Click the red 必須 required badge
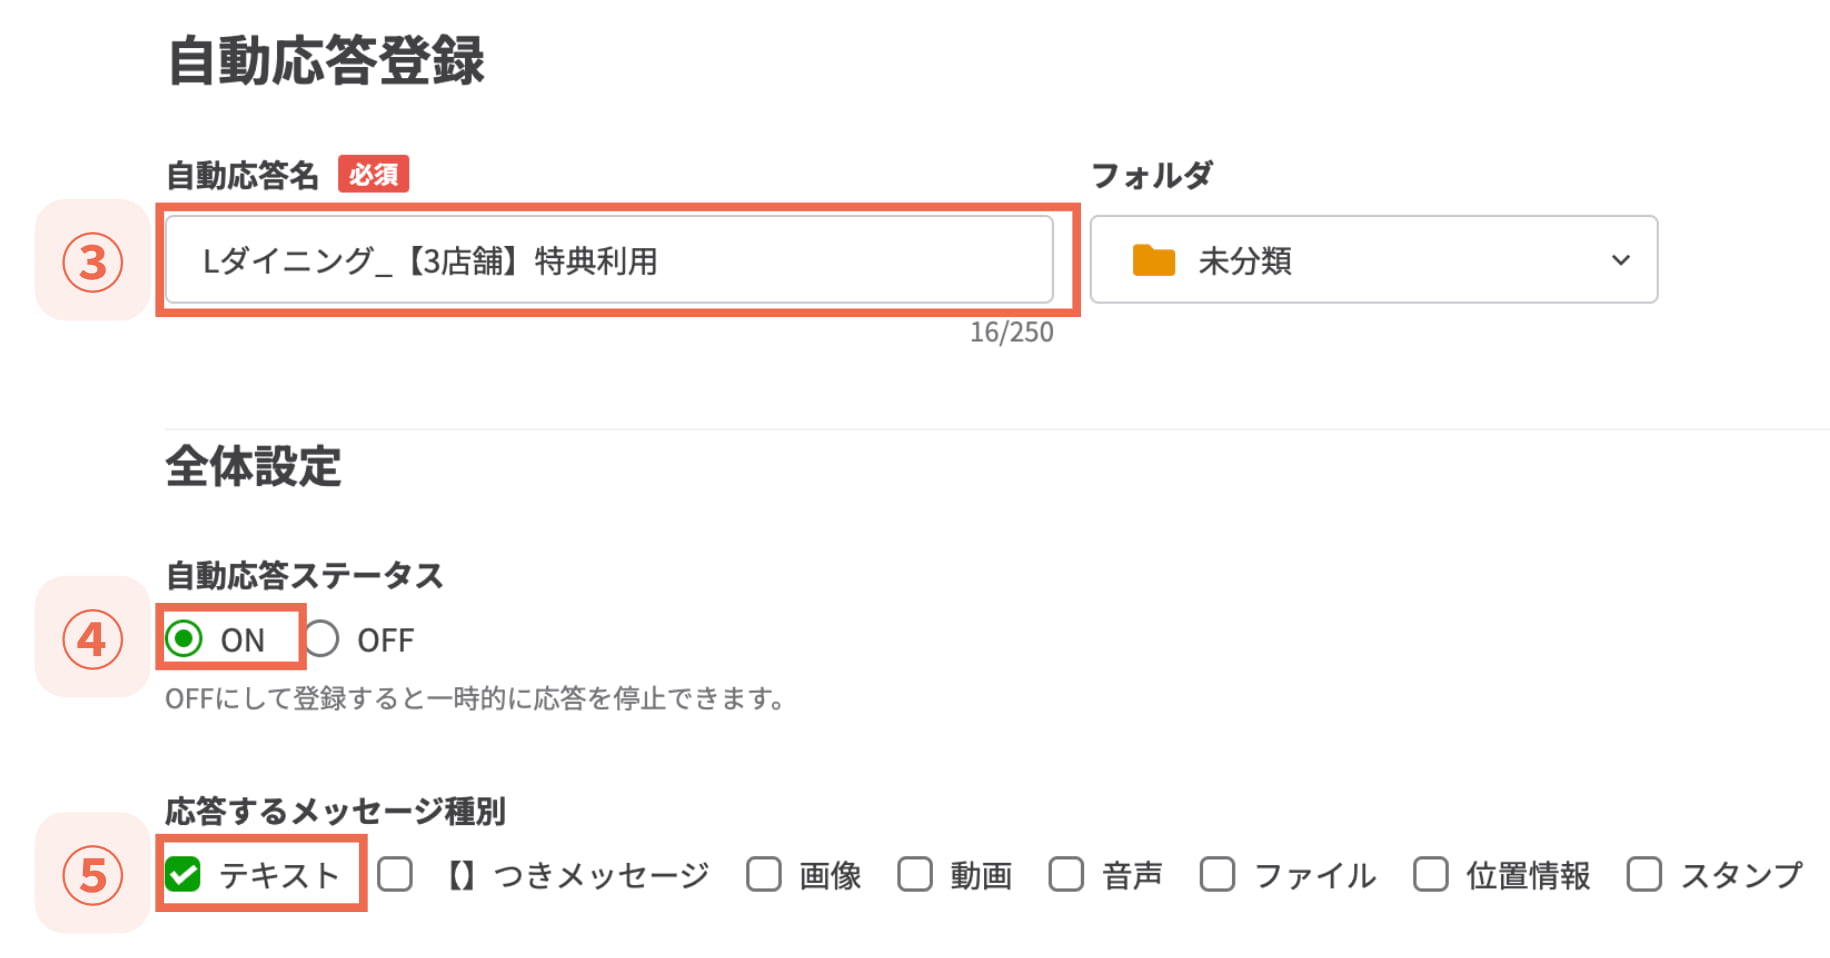This screenshot has height=958, width=1830. tap(375, 175)
